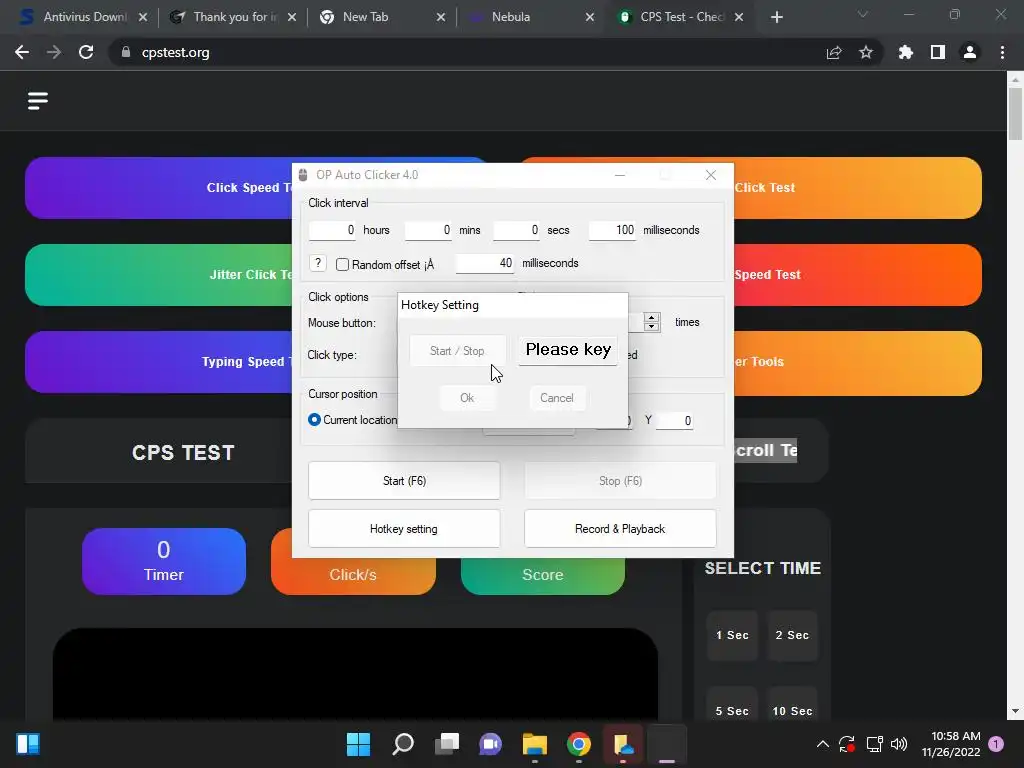Switch to Thank you for tab
The width and height of the screenshot is (1024, 768).
click(x=232, y=17)
